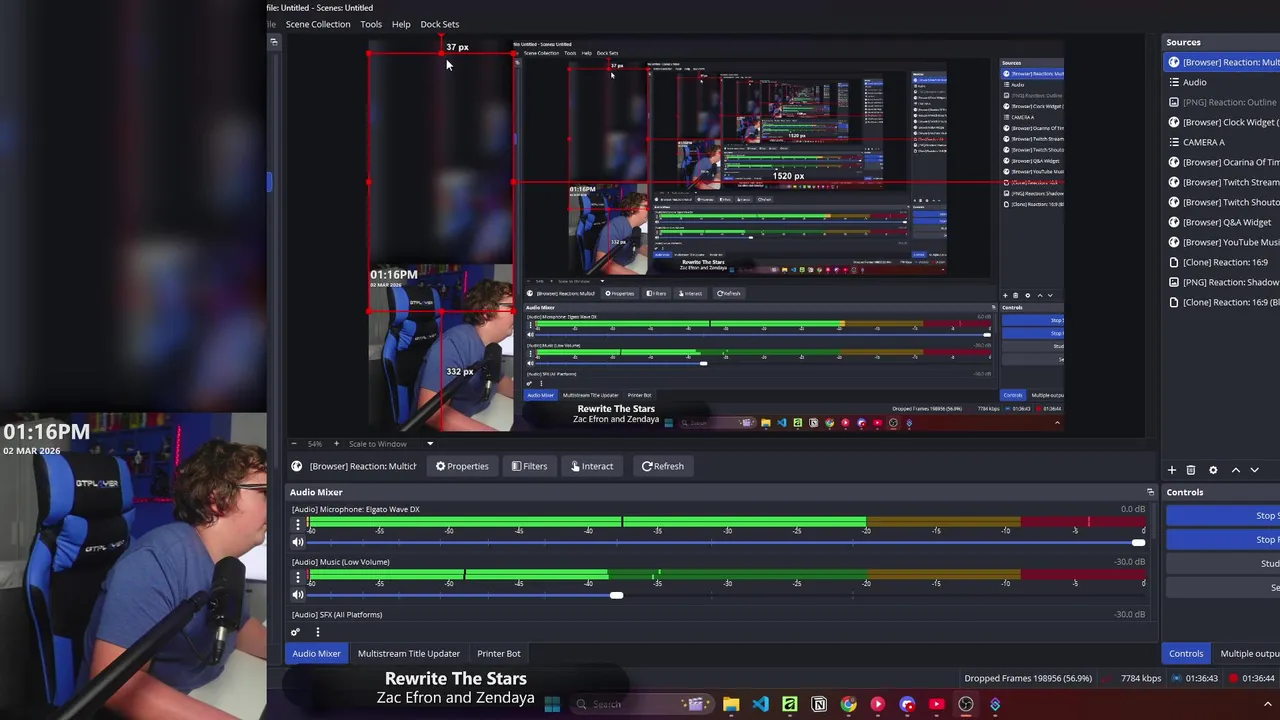The width and height of the screenshot is (1280, 720).
Task: Remove selected source with trash icon
Action: click(1191, 470)
